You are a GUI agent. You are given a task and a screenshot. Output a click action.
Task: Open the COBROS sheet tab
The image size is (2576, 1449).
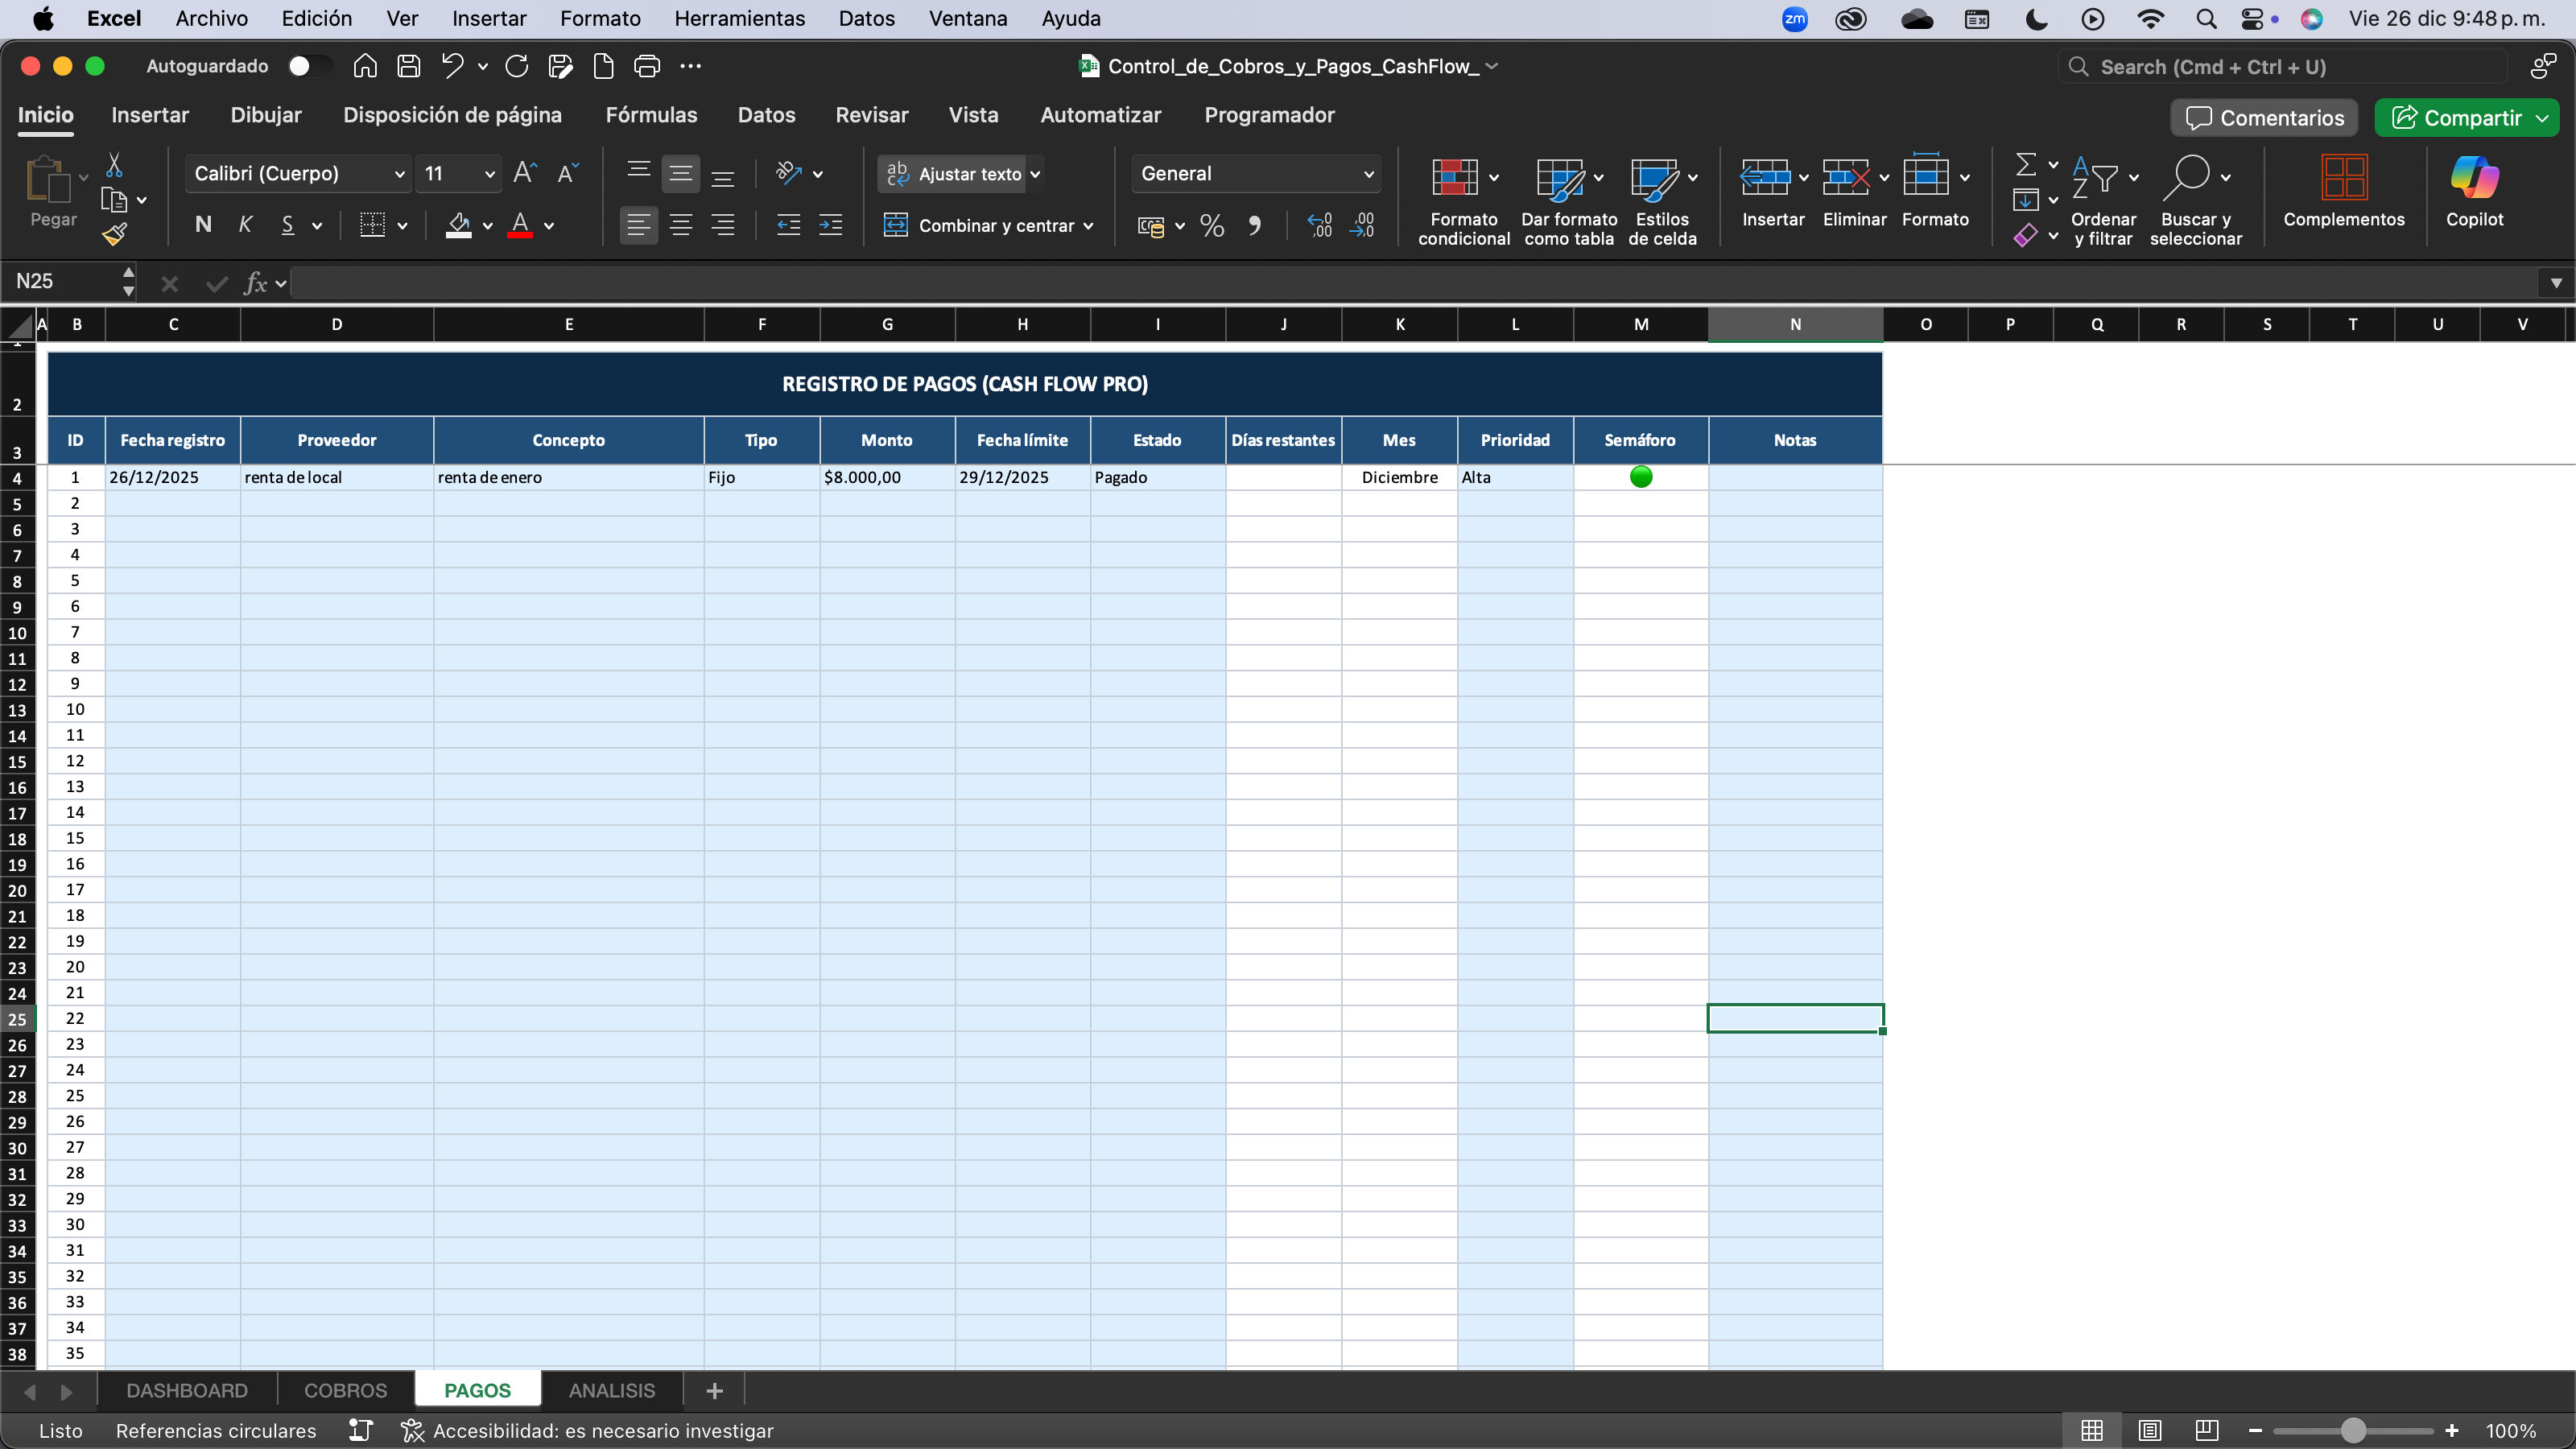[x=345, y=1390]
